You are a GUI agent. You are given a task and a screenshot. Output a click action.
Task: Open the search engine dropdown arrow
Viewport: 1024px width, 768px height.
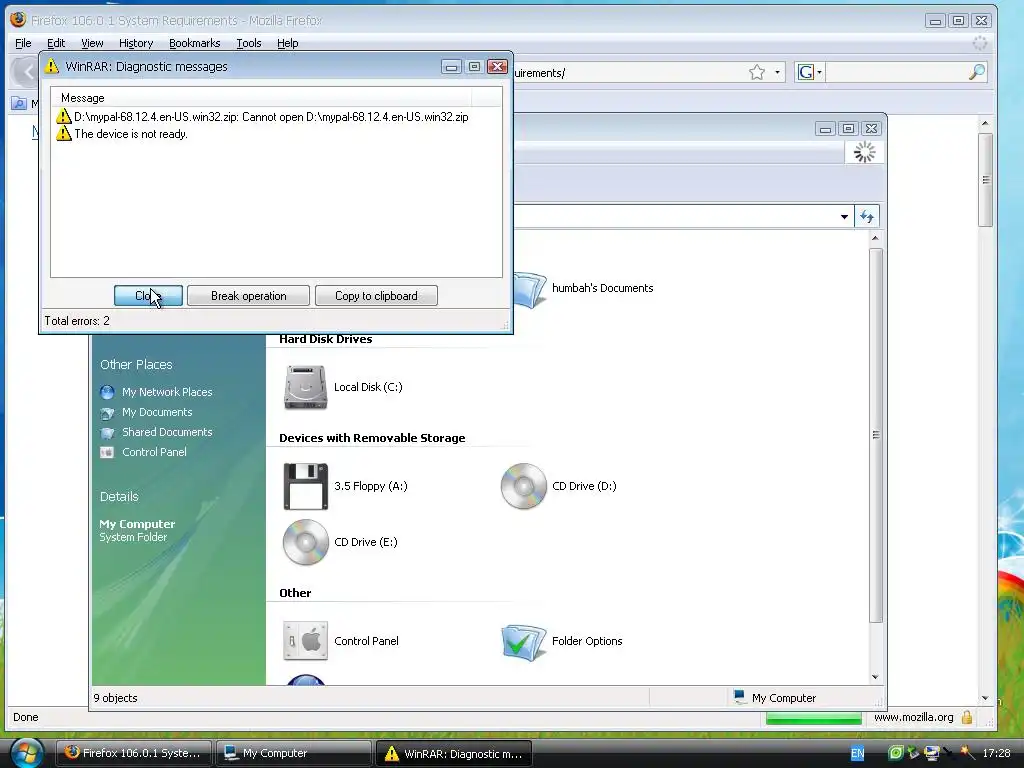tap(819, 72)
